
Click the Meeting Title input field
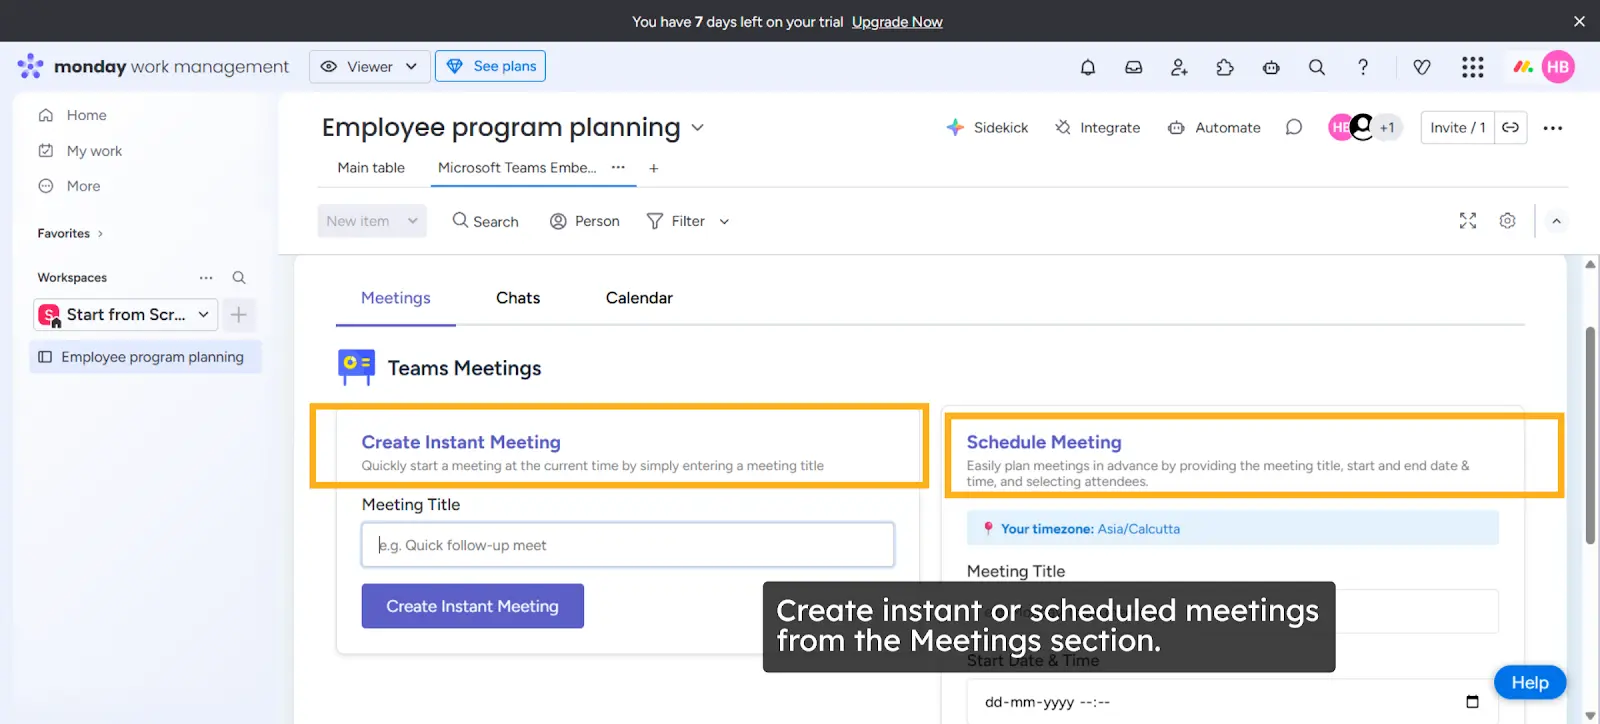point(627,544)
